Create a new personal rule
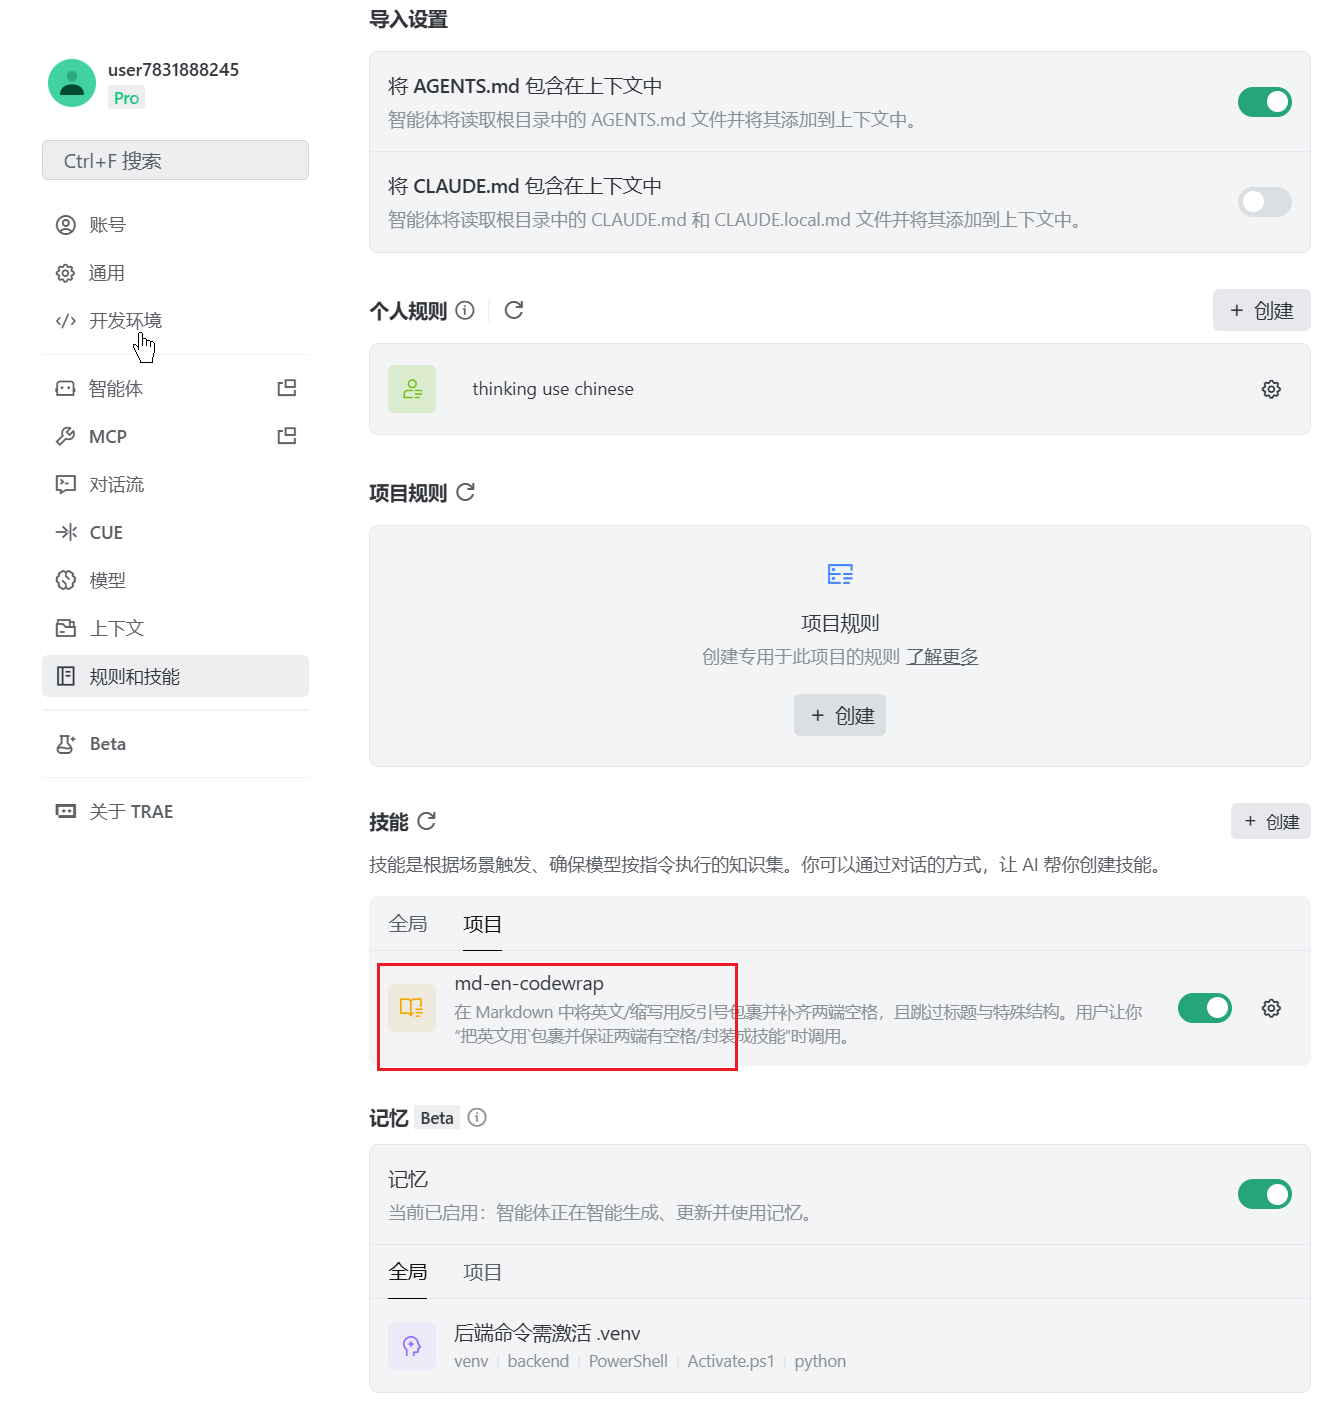 pyautogui.click(x=1261, y=310)
